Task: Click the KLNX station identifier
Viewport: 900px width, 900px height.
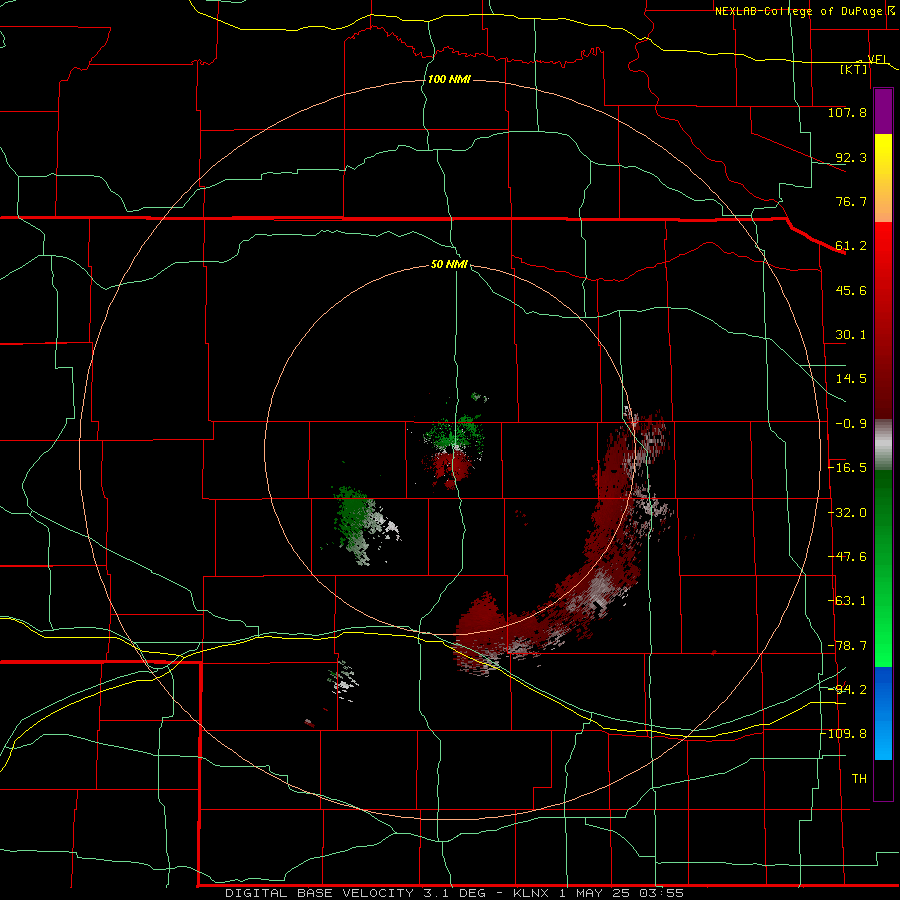Action: tap(531, 893)
